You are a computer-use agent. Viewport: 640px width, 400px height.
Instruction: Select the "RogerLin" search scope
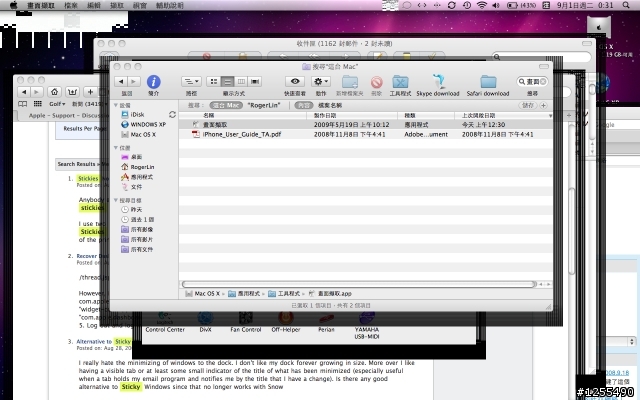[x=264, y=105]
